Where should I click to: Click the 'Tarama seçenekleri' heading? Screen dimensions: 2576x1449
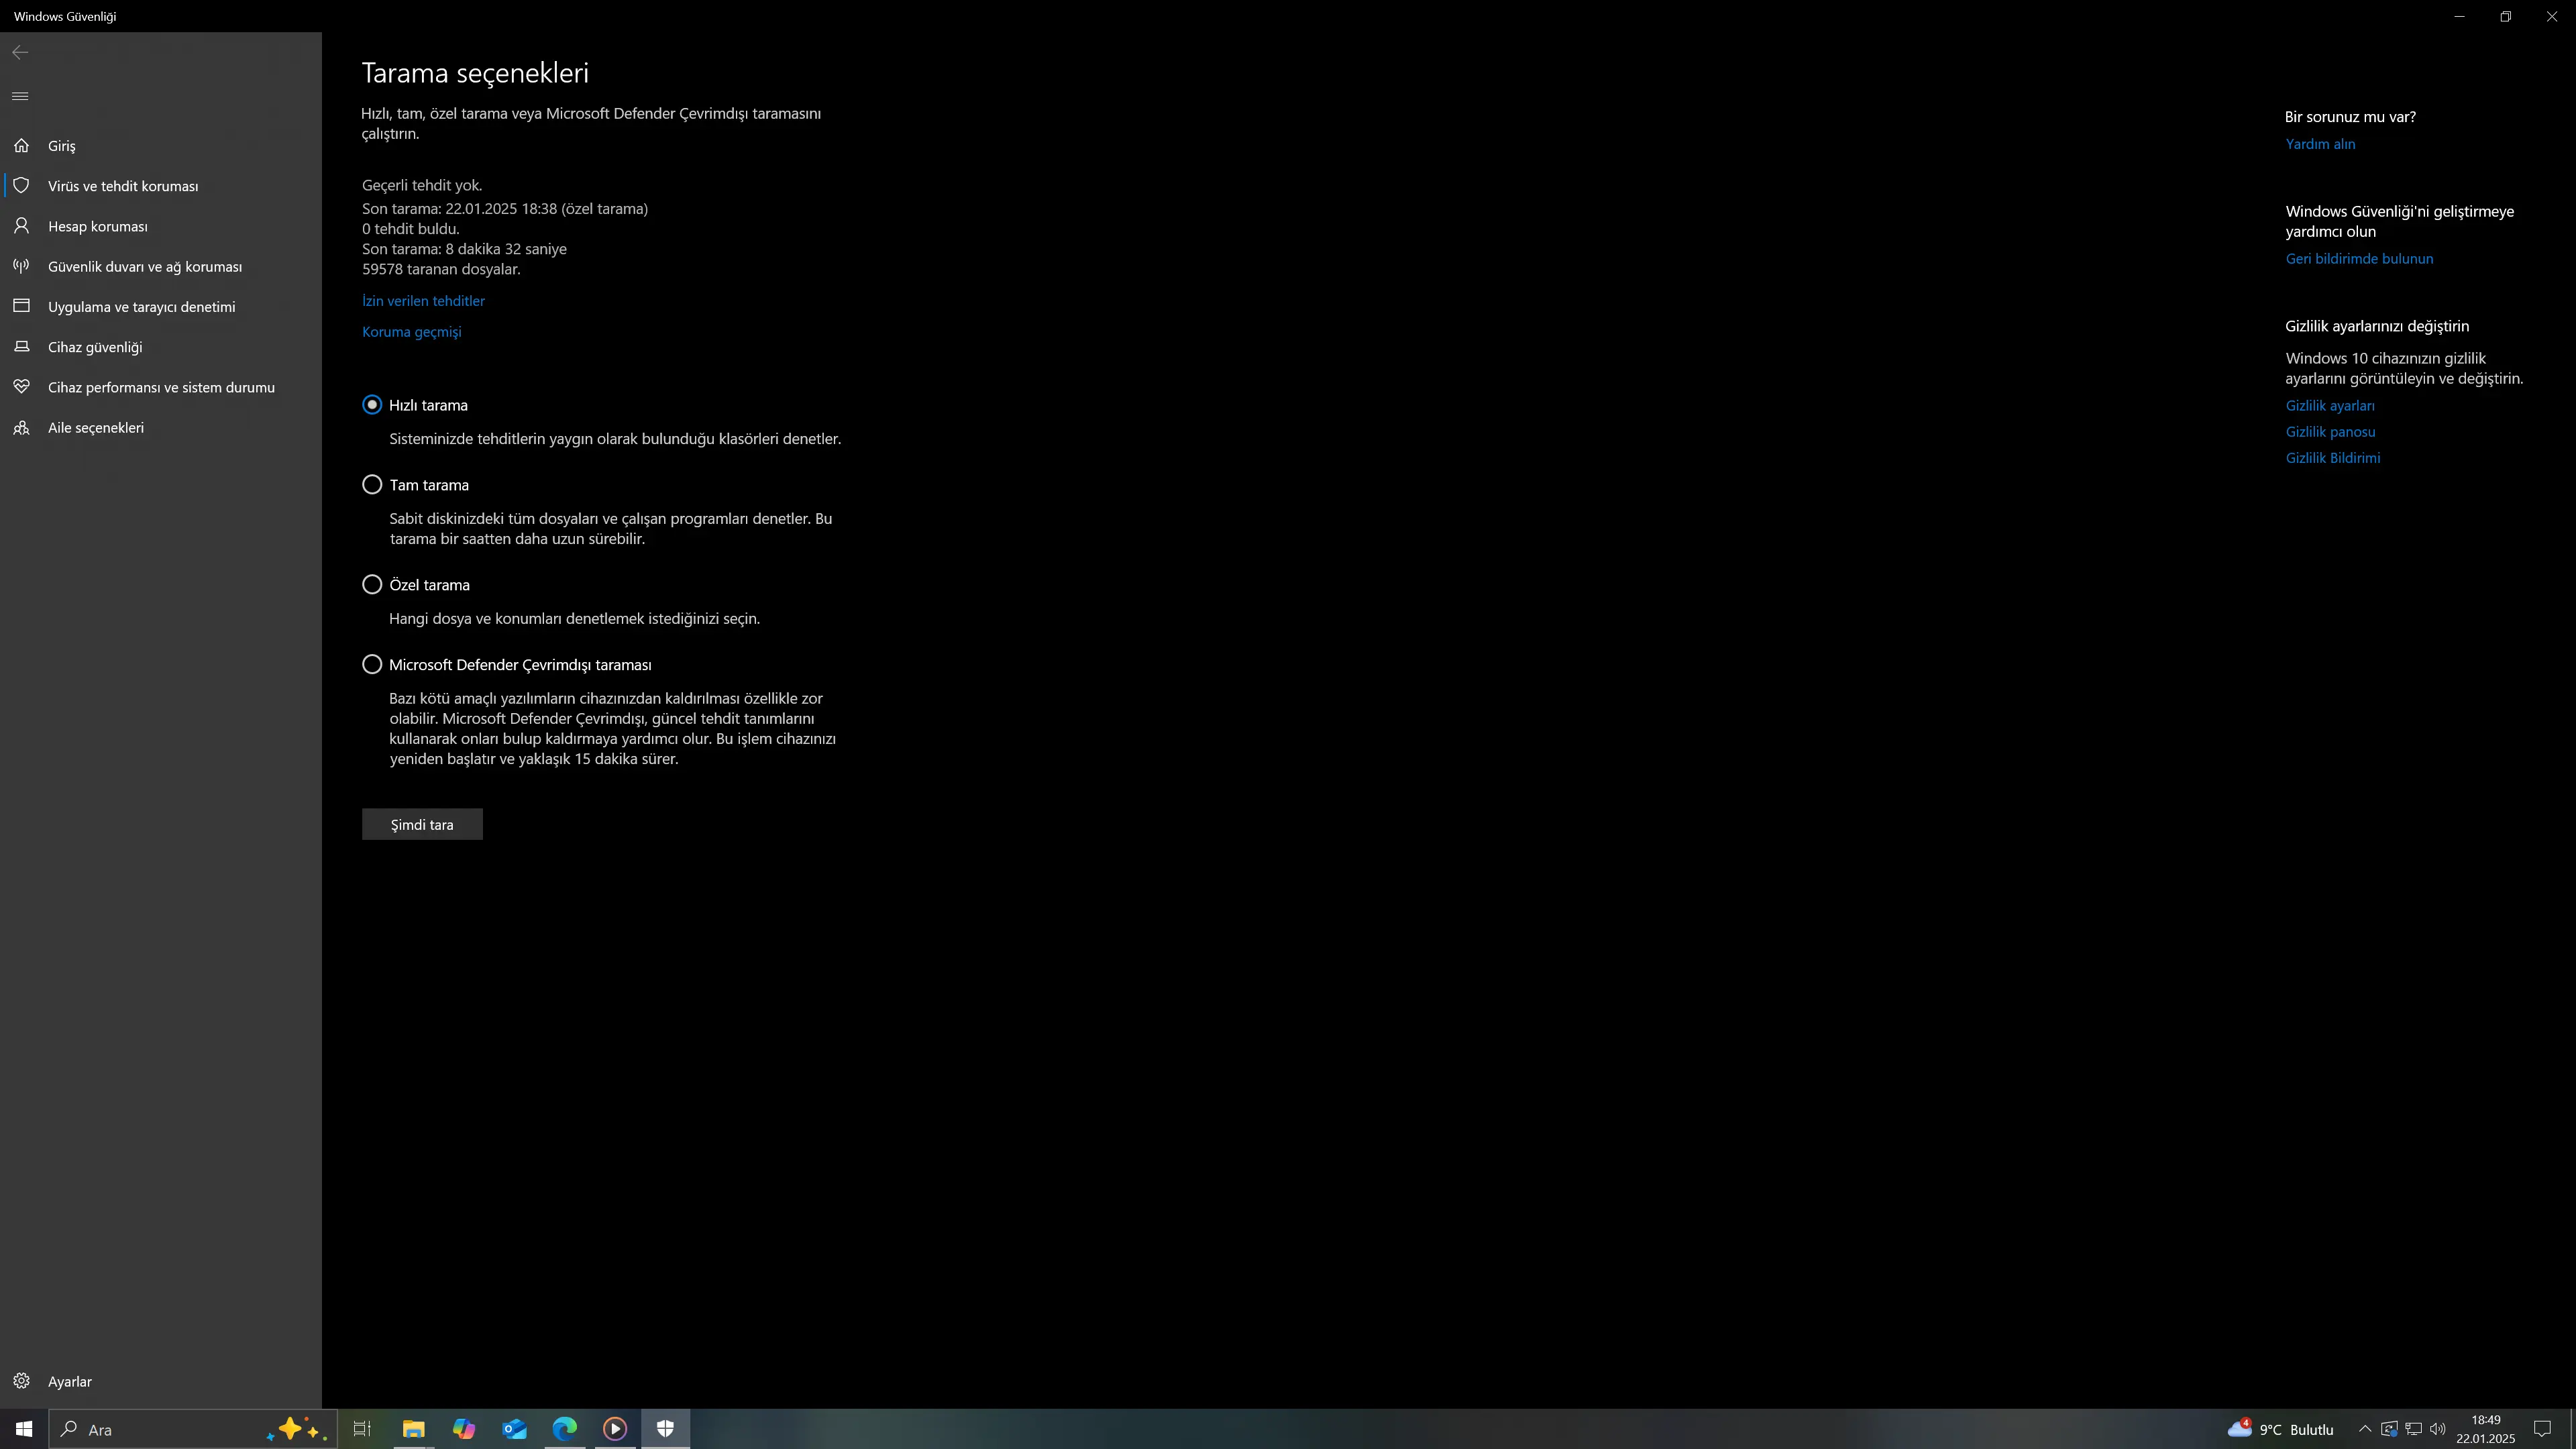click(475, 73)
